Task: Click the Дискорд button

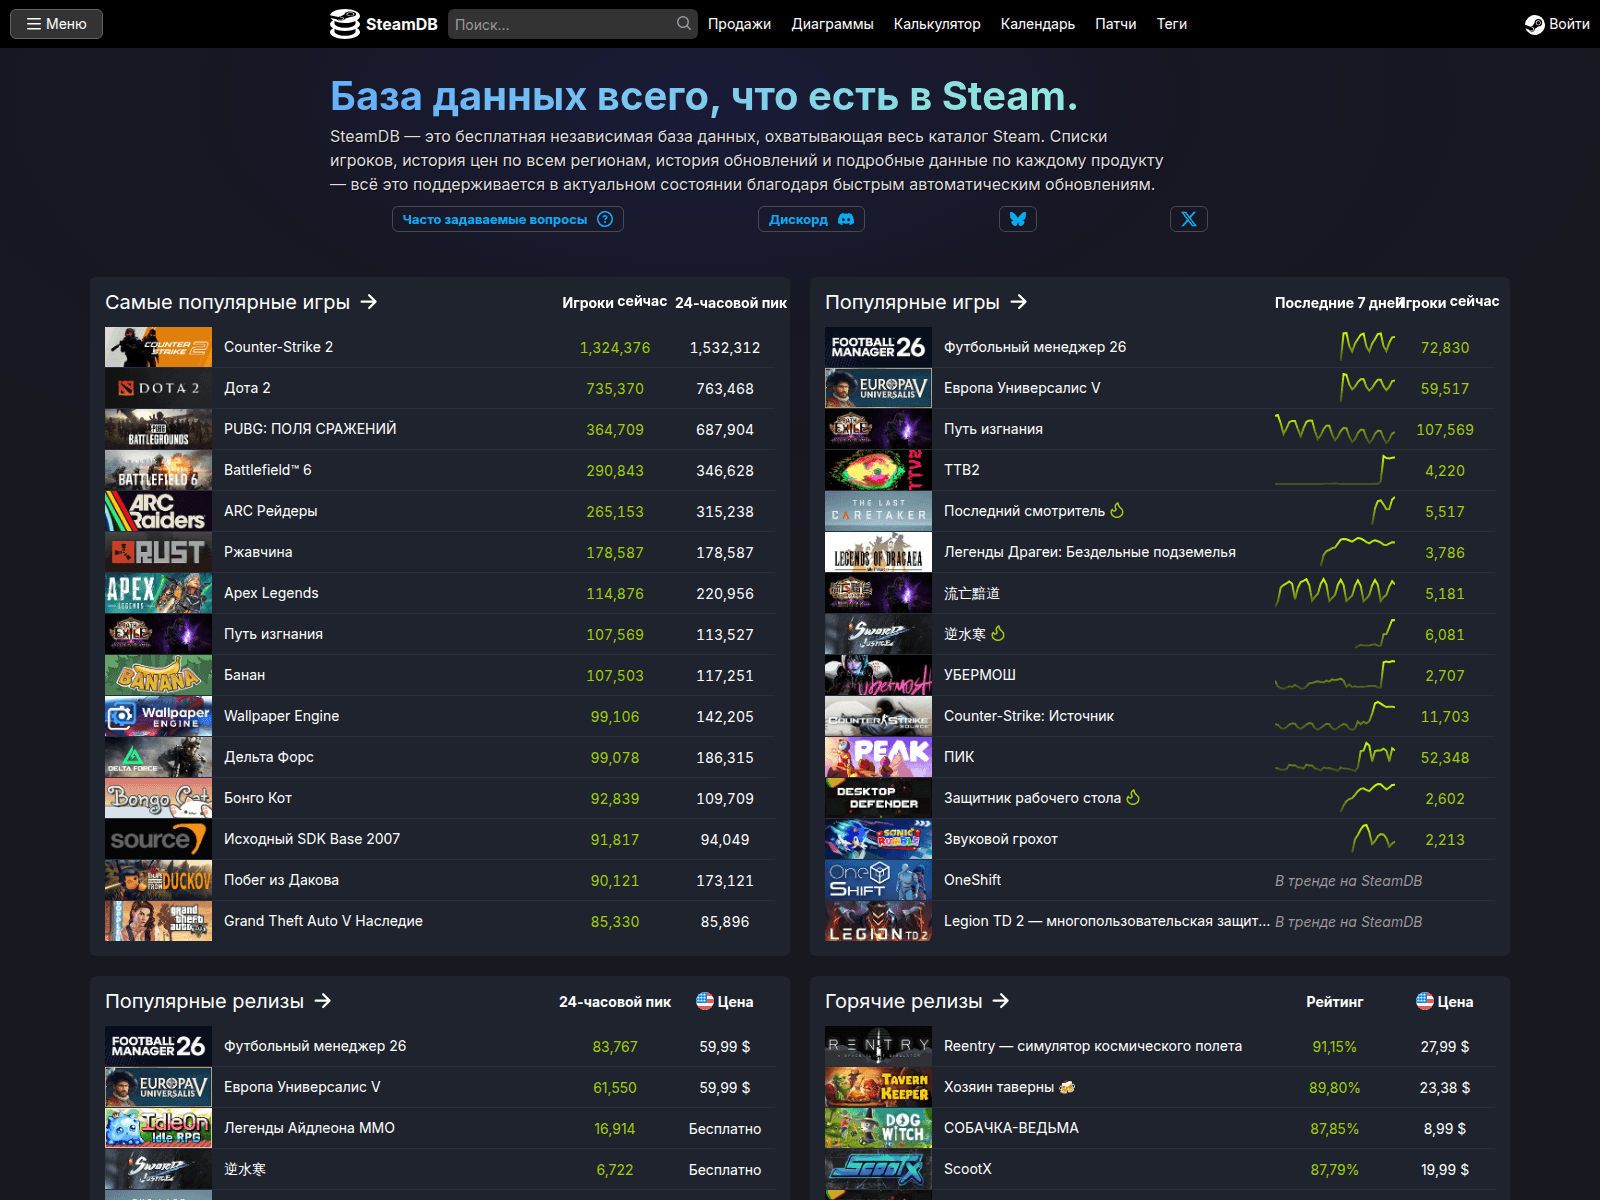Action: (x=810, y=219)
